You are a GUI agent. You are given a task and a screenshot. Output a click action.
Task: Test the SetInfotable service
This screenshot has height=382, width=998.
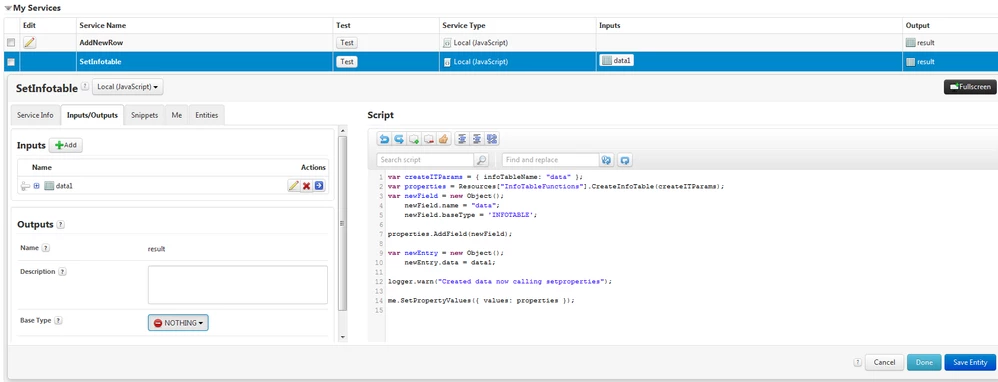pyautogui.click(x=347, y=62)
